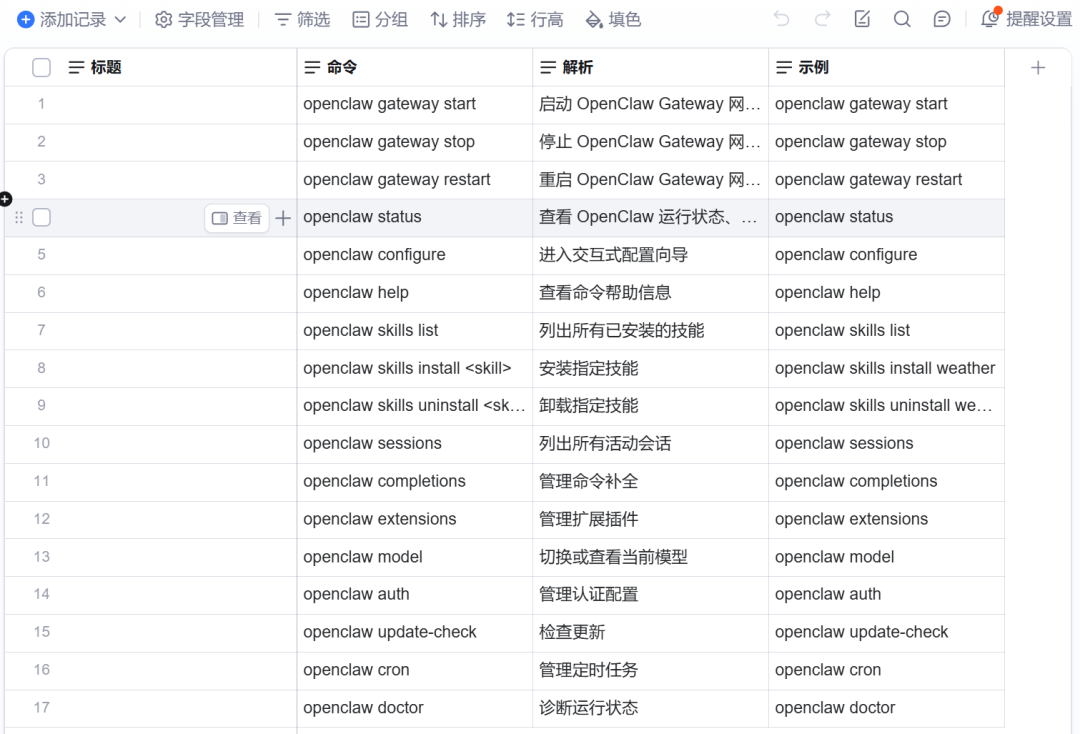This screenshot has height=734, width=1080.
Task: Click the undo arrow icon
Action: pos(781,19)
